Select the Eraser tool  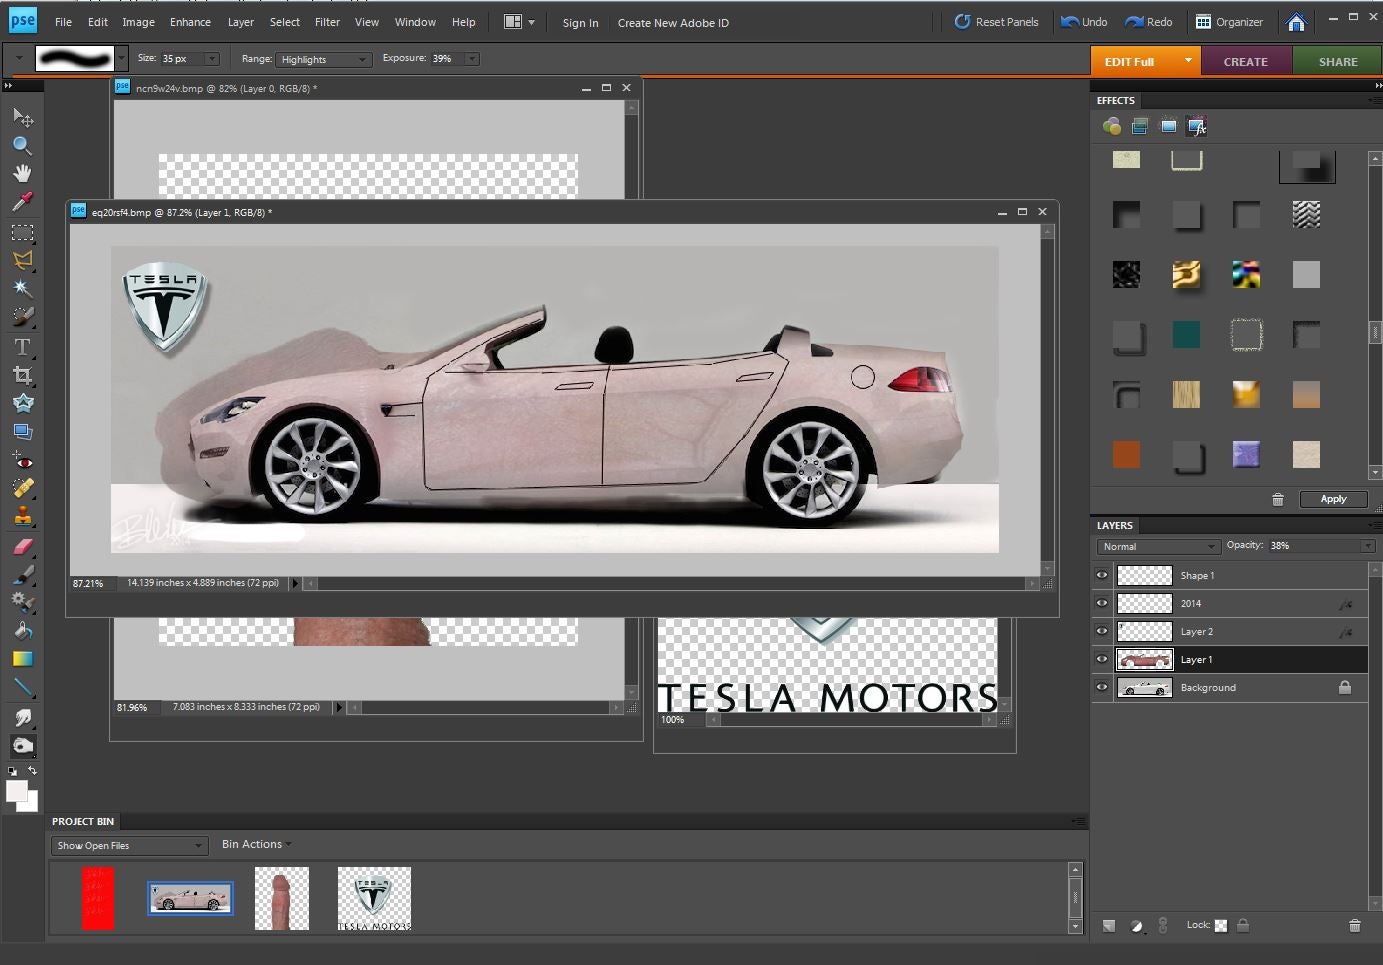(x=22, y=547)
